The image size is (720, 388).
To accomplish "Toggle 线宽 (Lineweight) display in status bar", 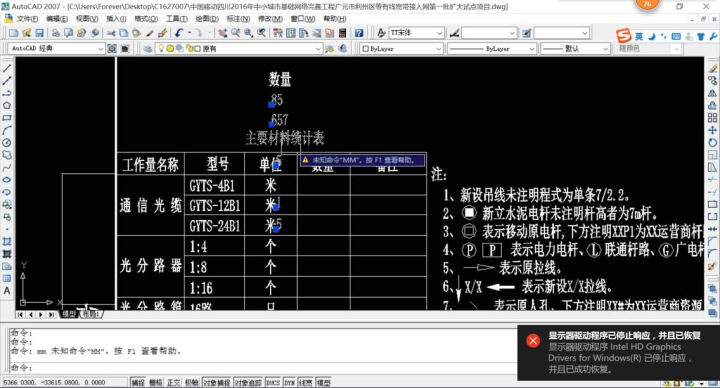I will 305,382.
